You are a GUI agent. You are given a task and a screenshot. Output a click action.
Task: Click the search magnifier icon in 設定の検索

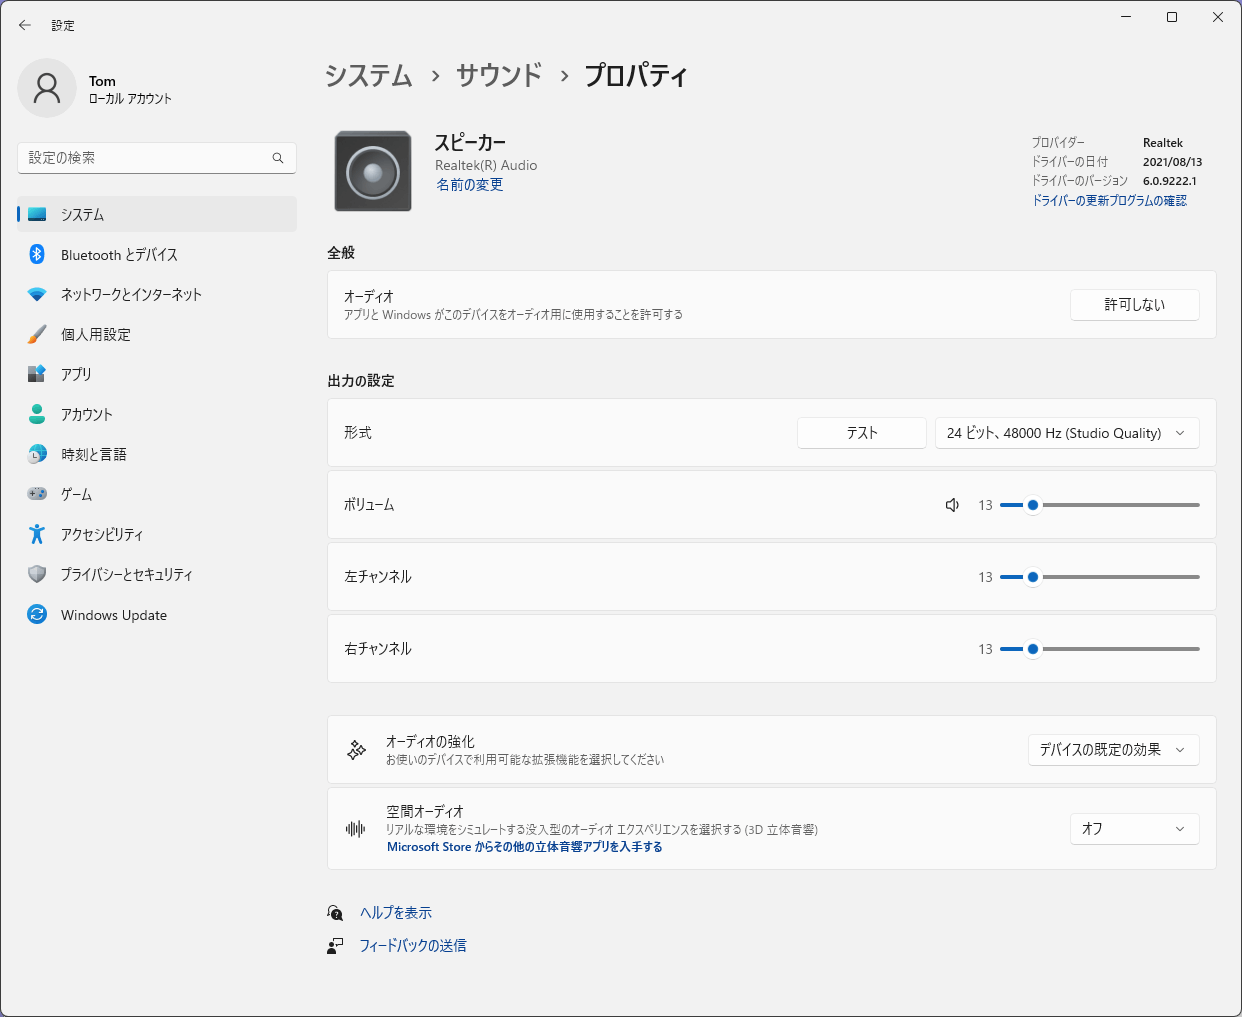278,158
